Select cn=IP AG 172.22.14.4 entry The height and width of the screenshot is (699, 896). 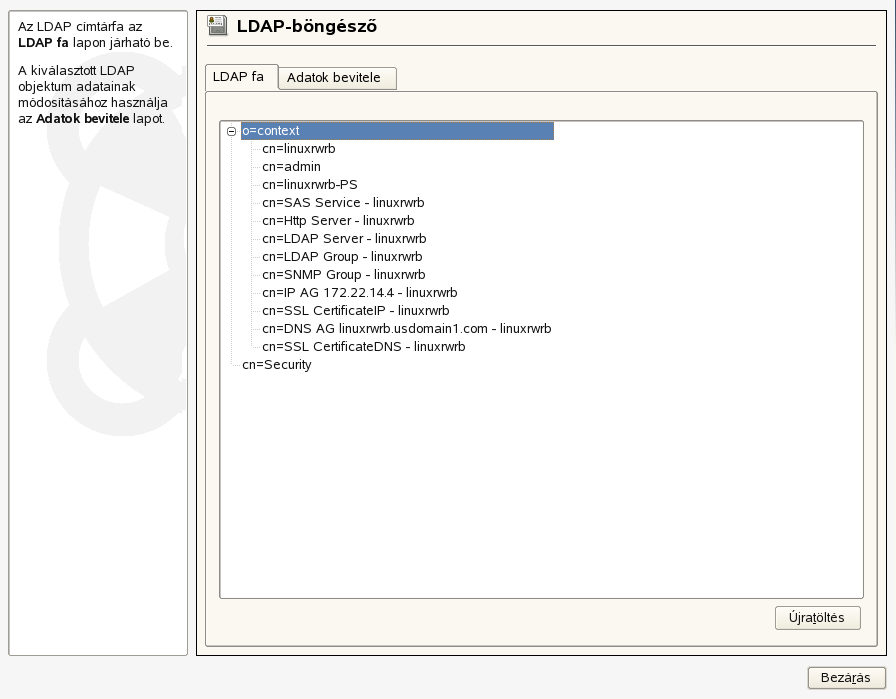click(358, 292)
